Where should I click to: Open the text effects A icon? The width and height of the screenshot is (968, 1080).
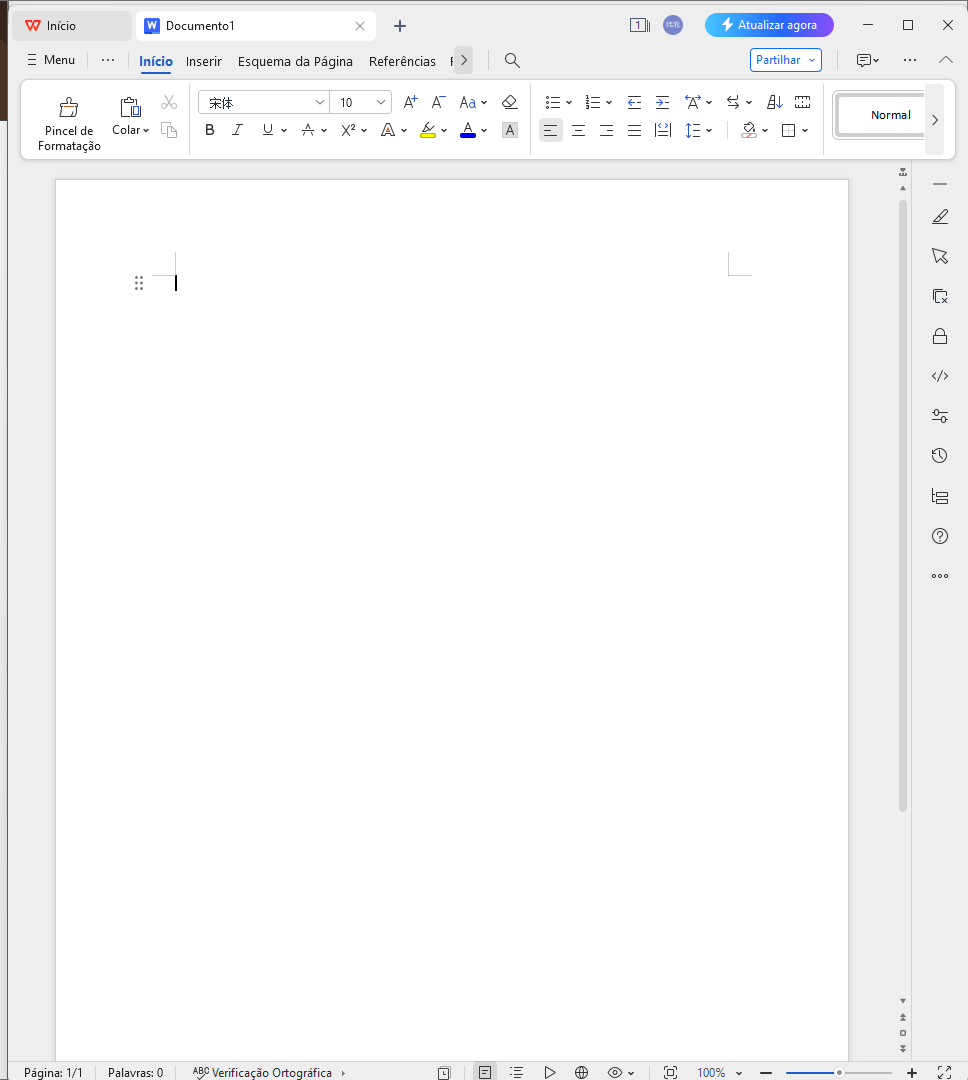coord(389,130)
